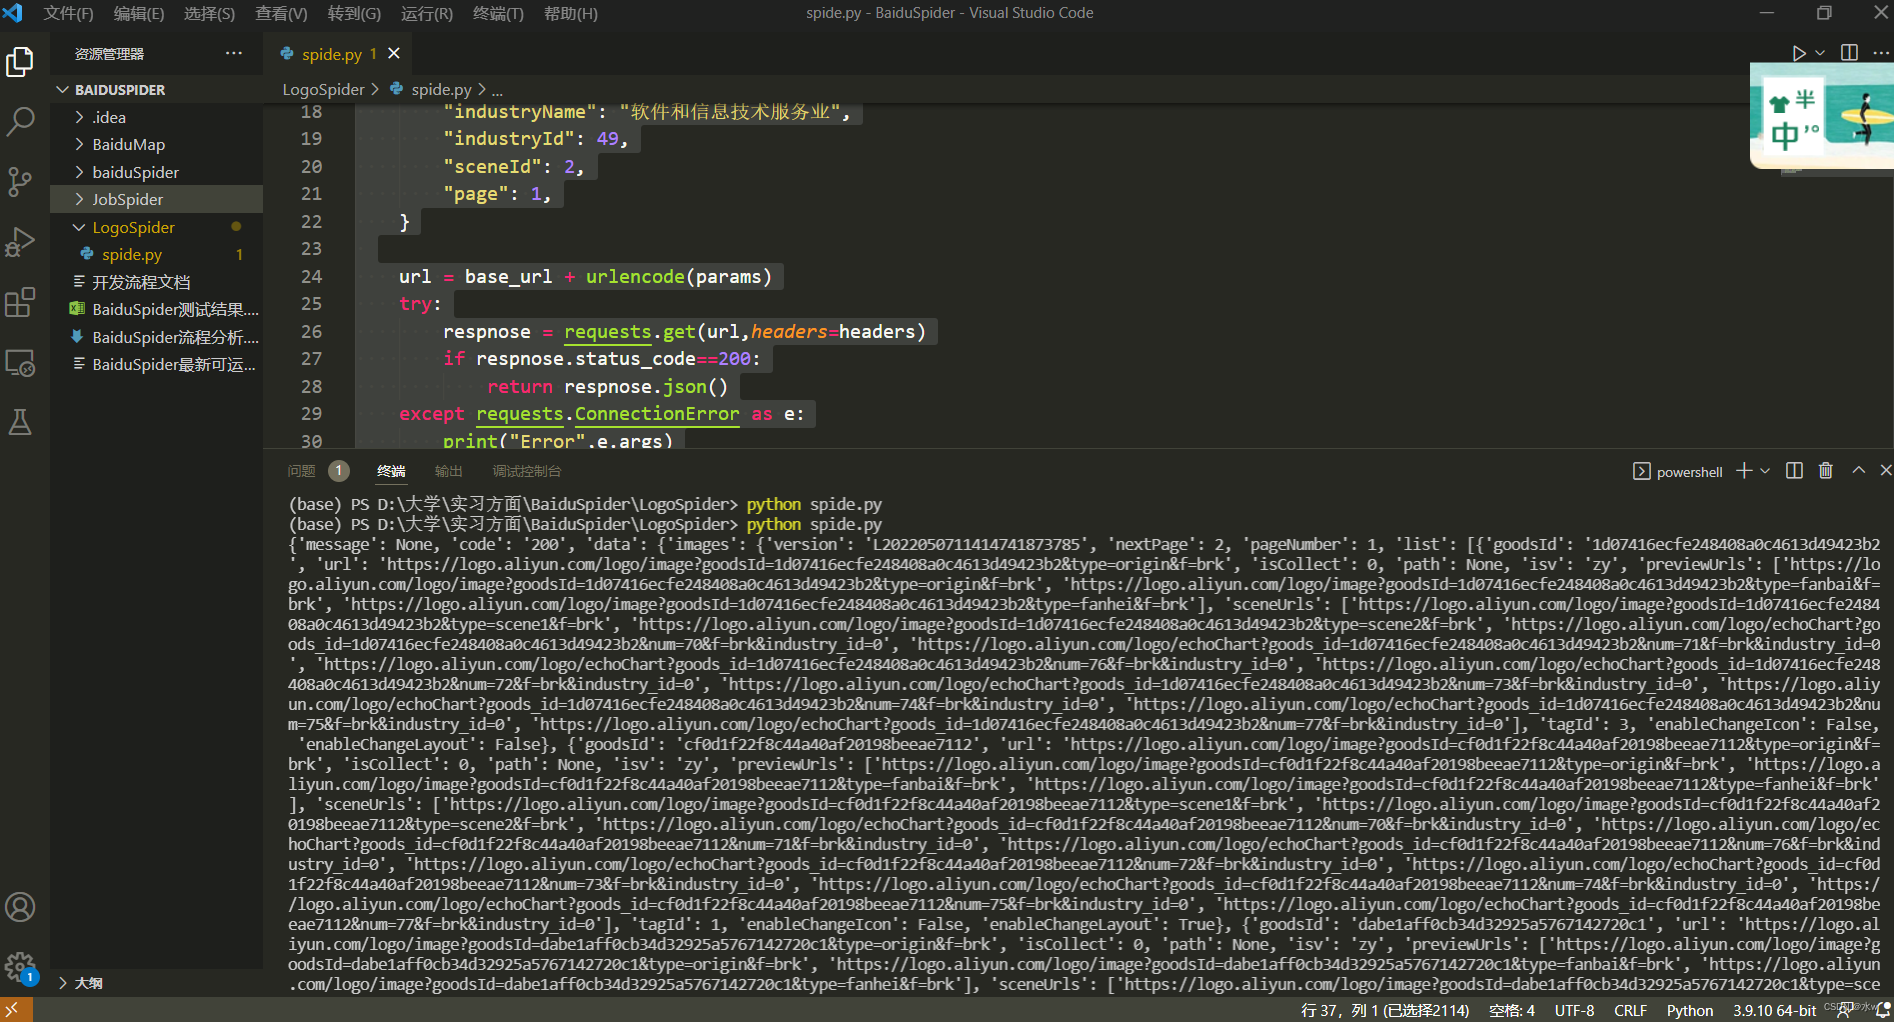Viewport: 1894px width, 1022px height.
Task: Open the 编辑(E) menu
Action: tap(139, 13)
